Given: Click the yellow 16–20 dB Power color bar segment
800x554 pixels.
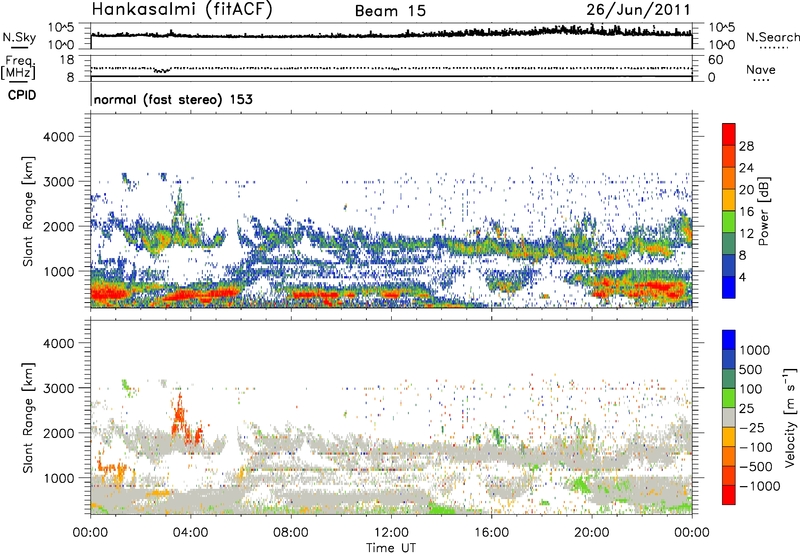Looking at the screenshot, I should click(x=729, y=200).
